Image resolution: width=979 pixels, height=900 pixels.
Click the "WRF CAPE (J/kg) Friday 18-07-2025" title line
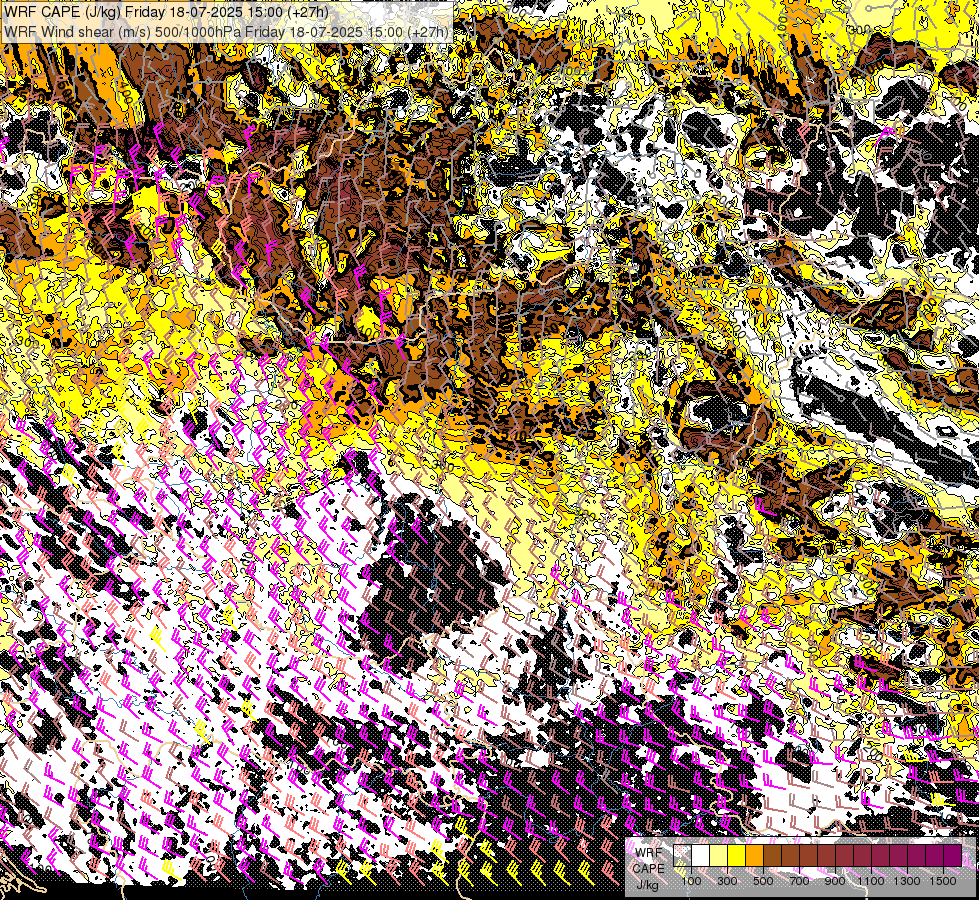(x=166, y=12)
